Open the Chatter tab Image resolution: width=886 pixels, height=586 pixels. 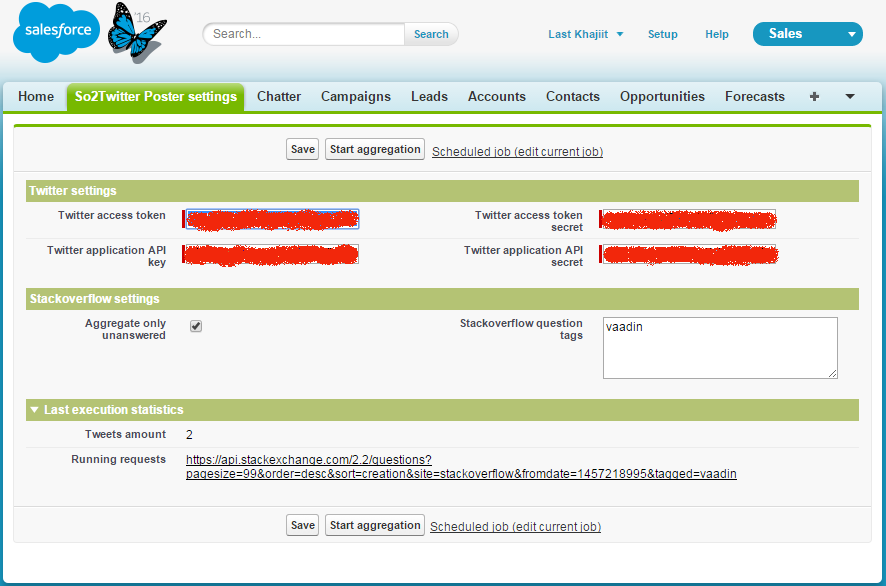(x=279, y=97)
